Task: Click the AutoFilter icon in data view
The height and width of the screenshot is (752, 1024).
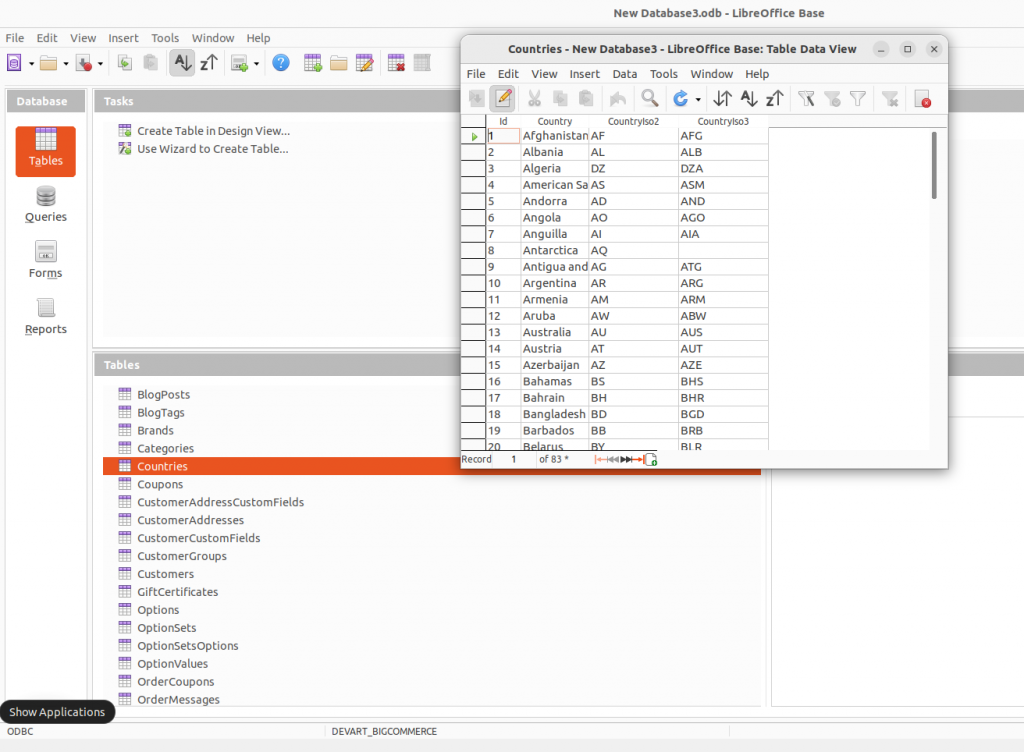Action: 806,99
